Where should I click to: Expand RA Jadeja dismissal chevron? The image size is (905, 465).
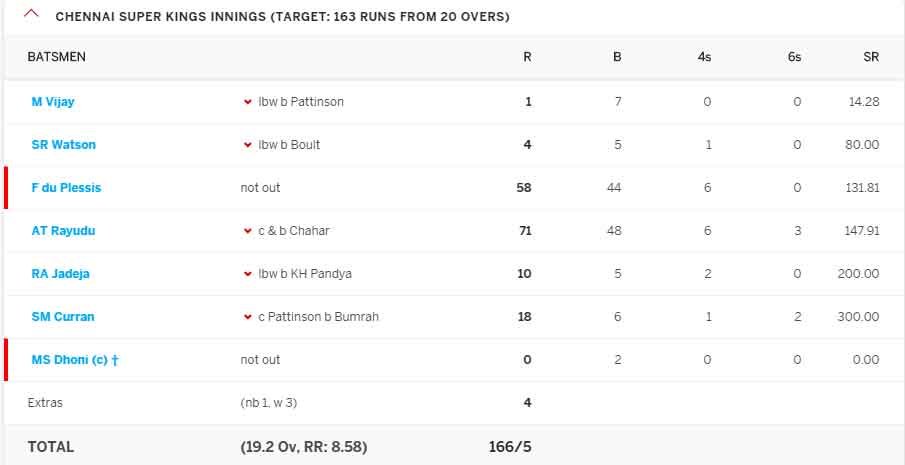(247, 274)
